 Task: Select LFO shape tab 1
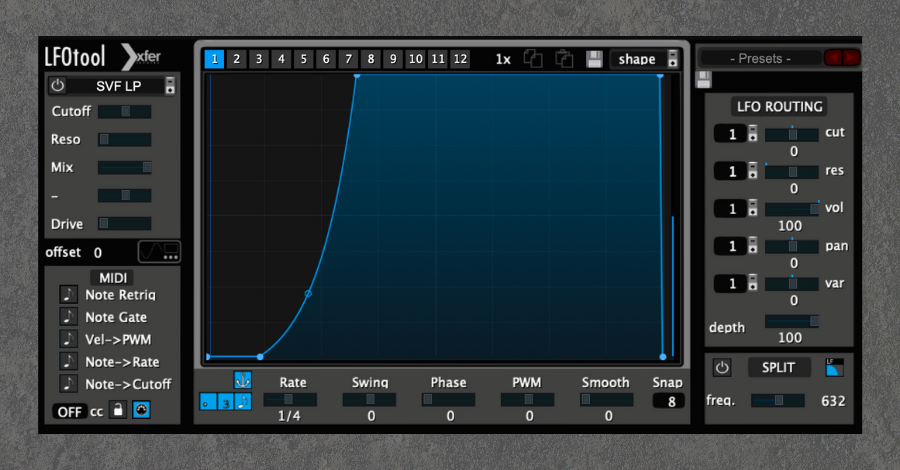[214, 59]
